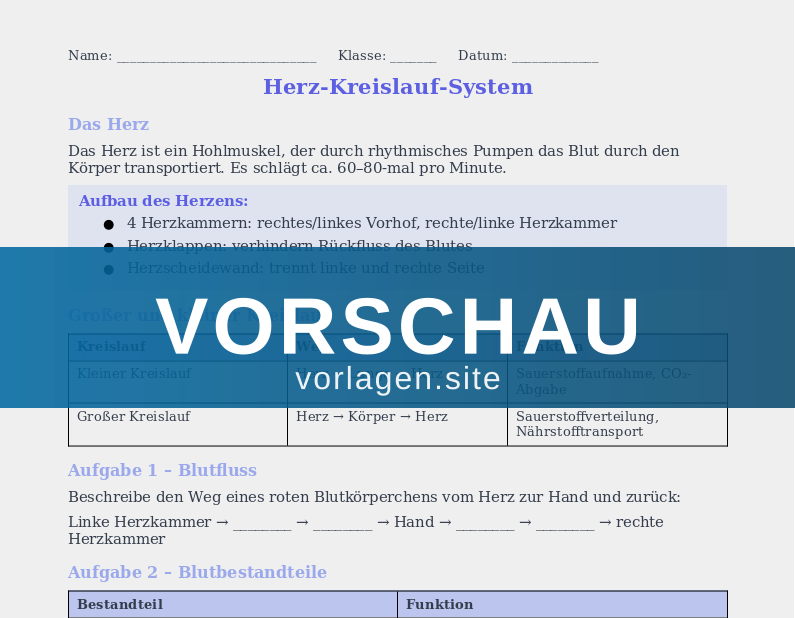Click 'Sauerstoffverteilung, Nährstofftransport' cell

[617, 425]
